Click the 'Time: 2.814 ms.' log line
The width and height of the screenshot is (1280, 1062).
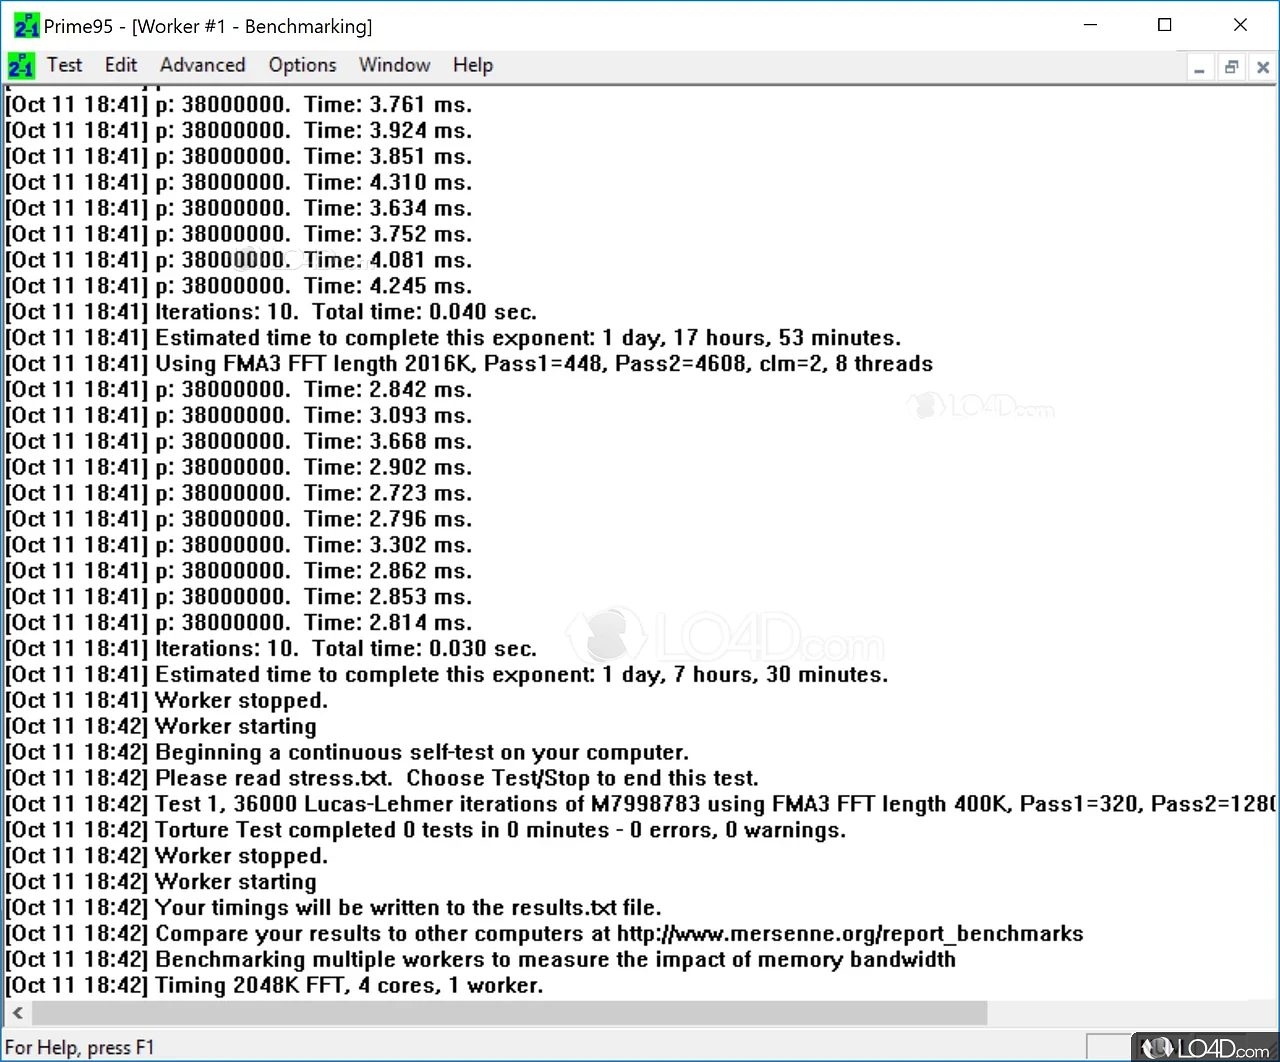click(x=239, y=623)
